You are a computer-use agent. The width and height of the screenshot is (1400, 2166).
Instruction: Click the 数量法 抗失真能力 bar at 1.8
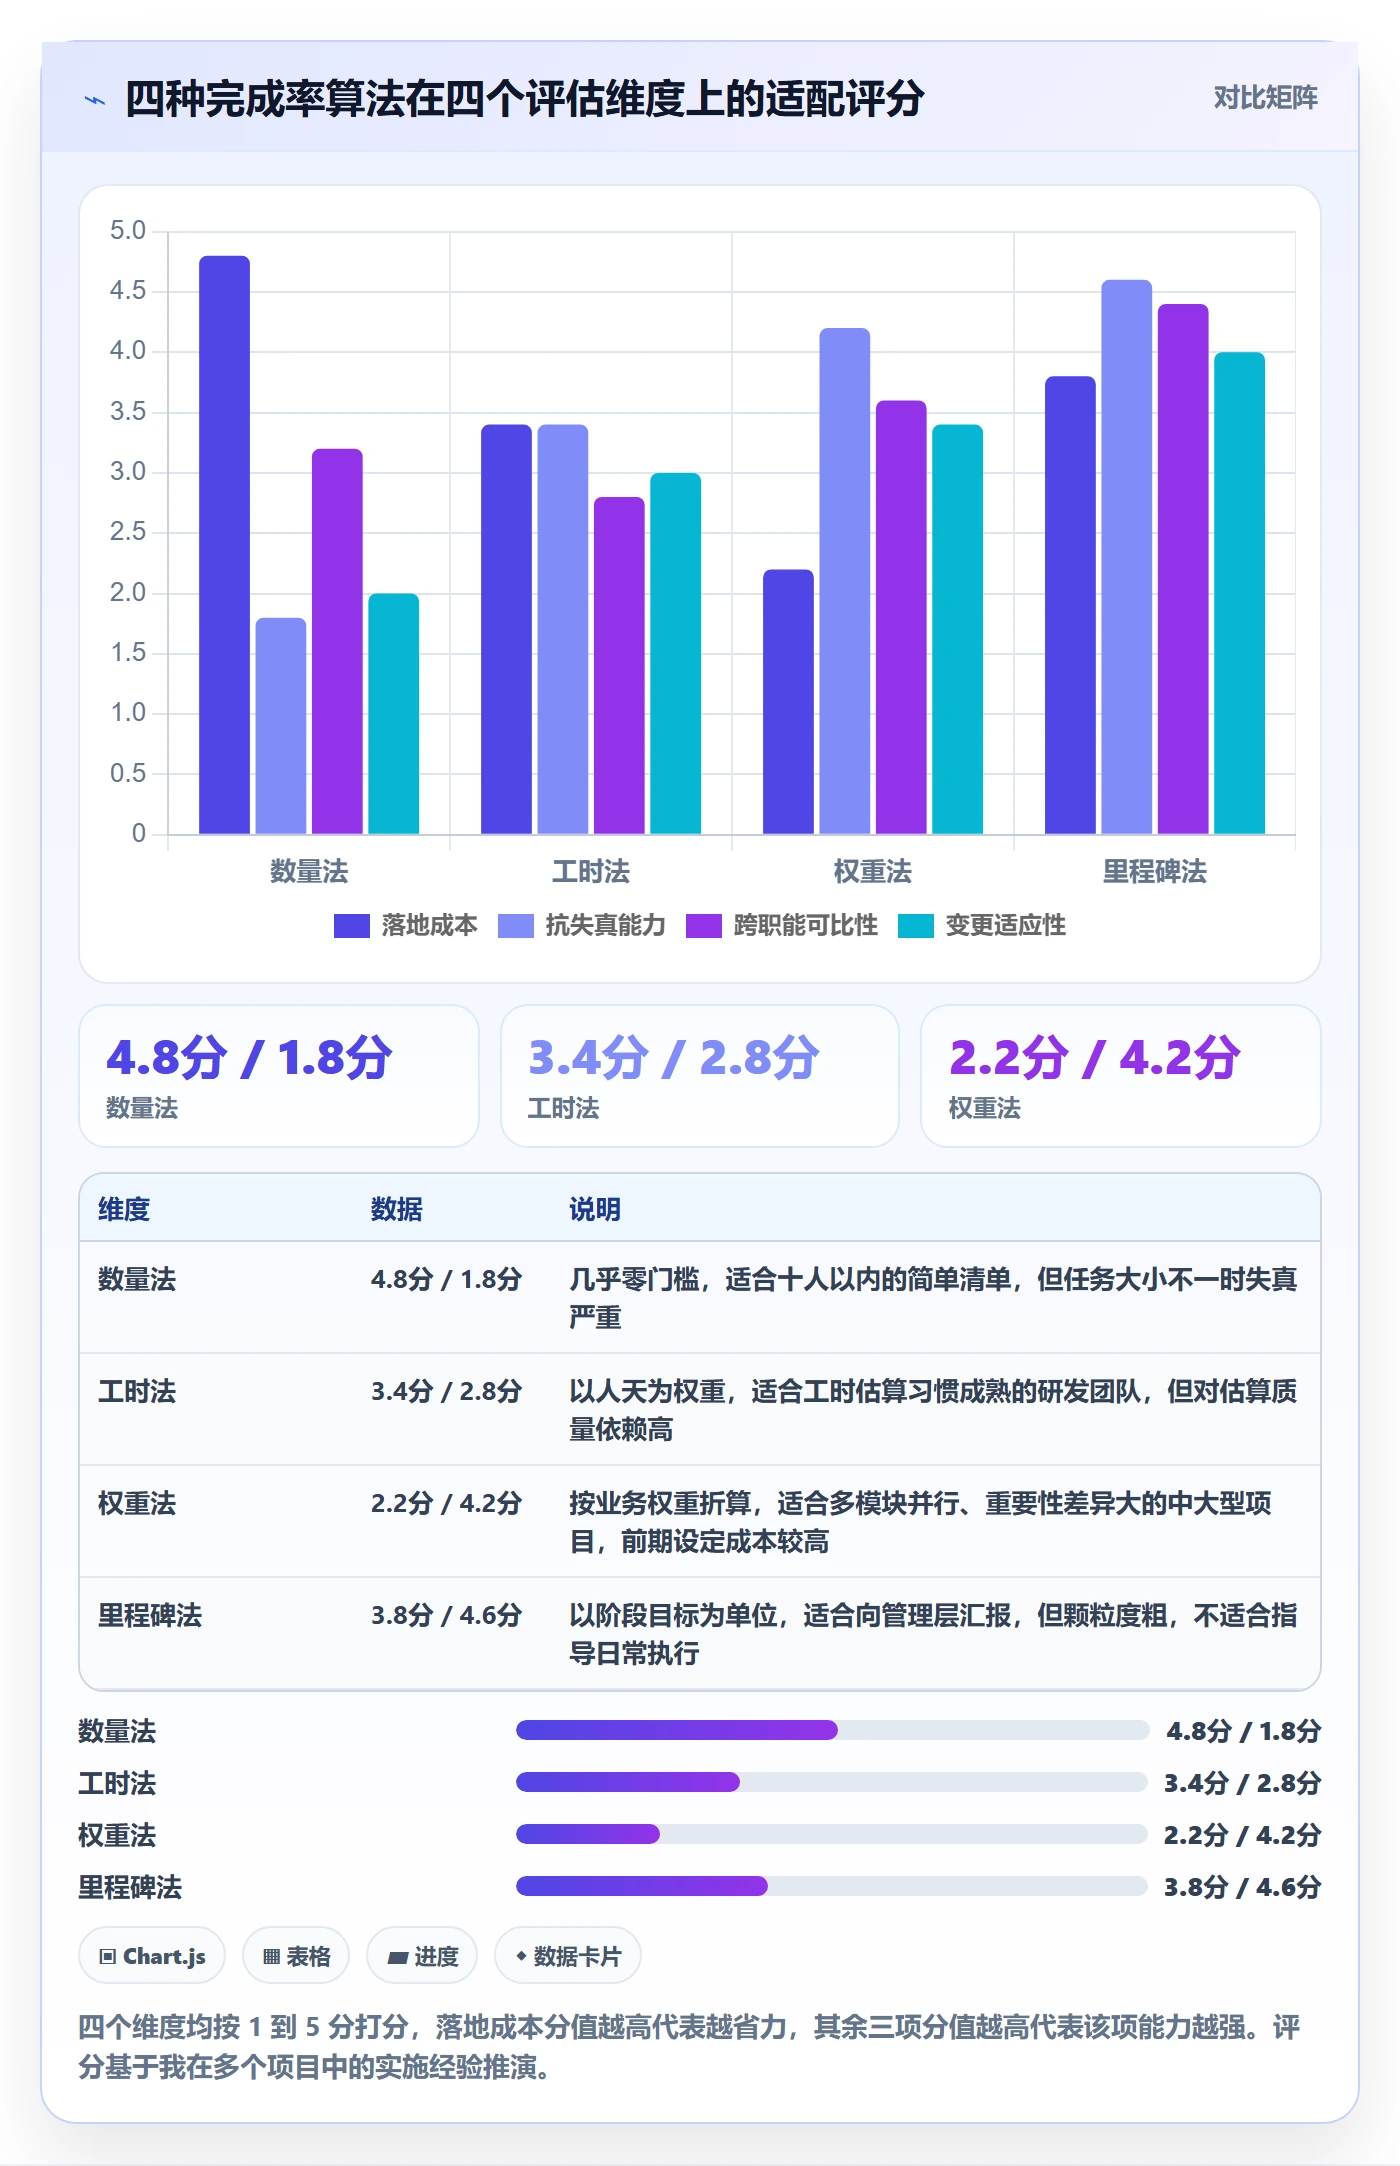[x=281, y=726]
